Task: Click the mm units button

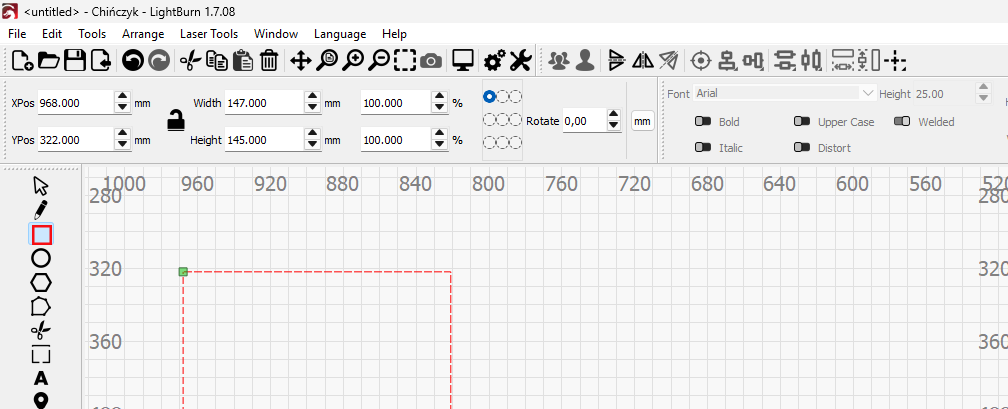Action: [x=642, y=121]
